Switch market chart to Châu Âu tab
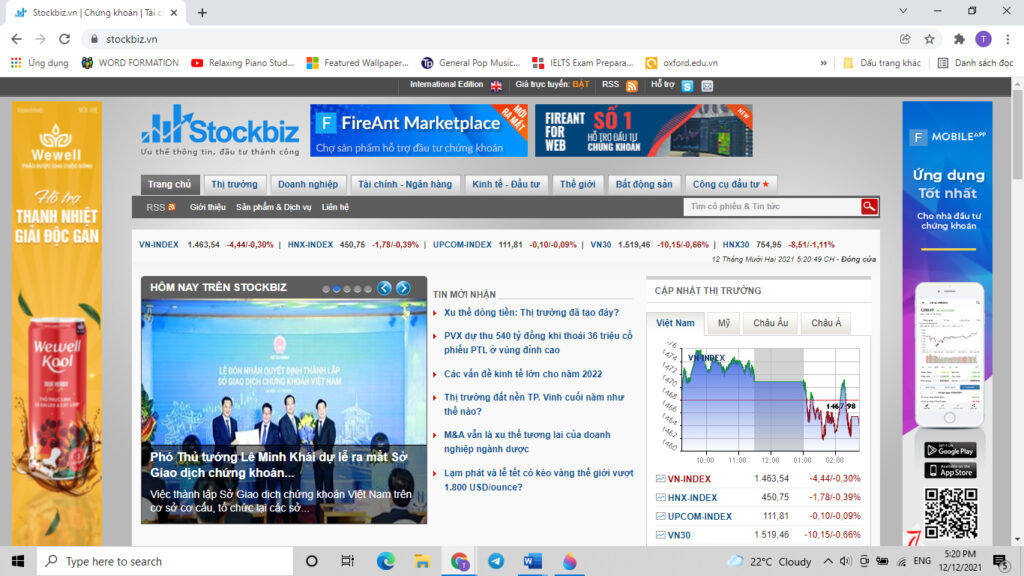Viewport: 1024px width, 576px height. (x=771, y=323)
